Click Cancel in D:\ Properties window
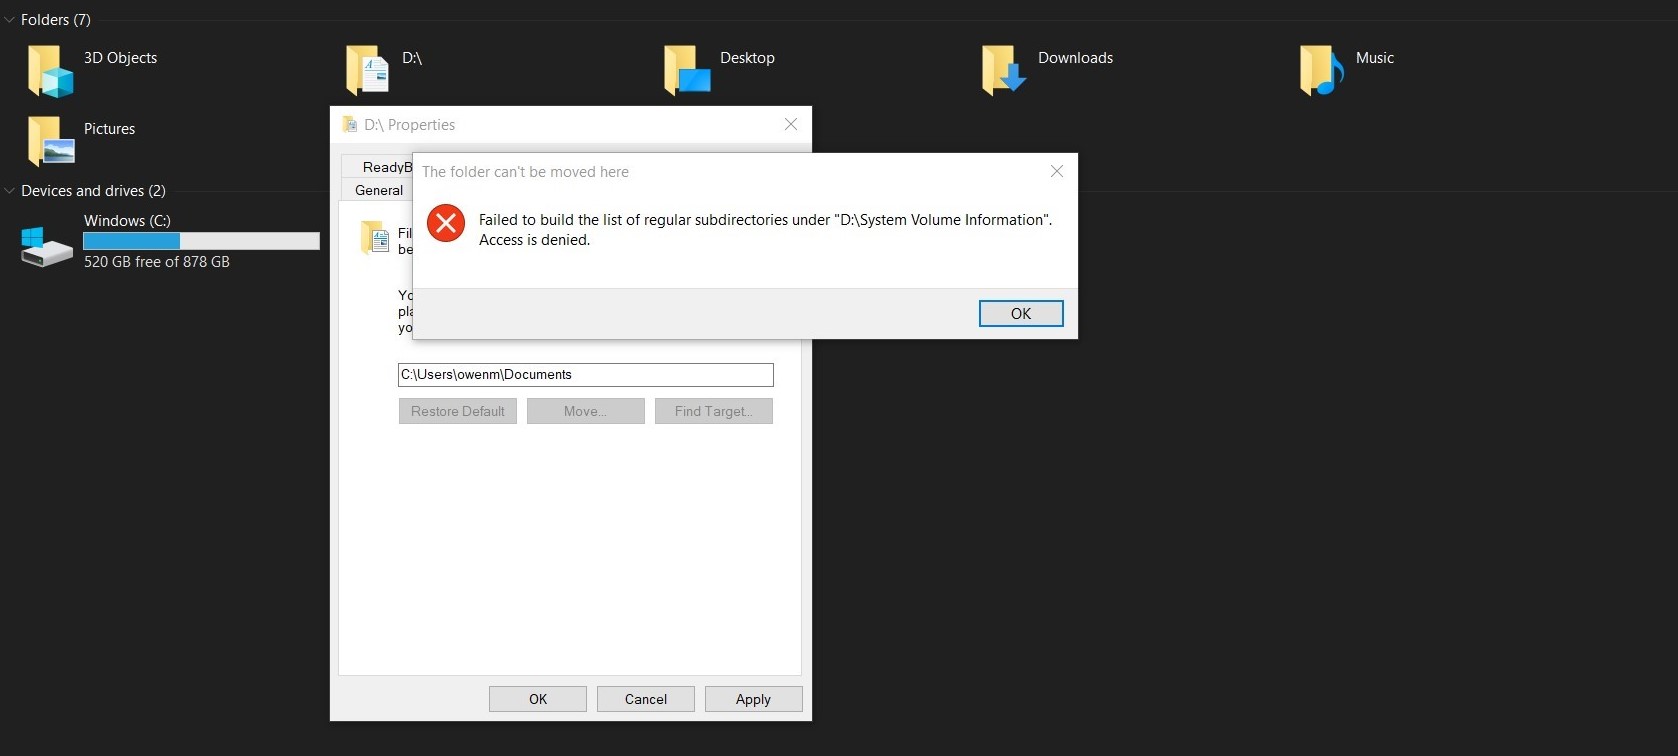The height and width of the screenshot is (756, 1678). [x=646, y=699]
